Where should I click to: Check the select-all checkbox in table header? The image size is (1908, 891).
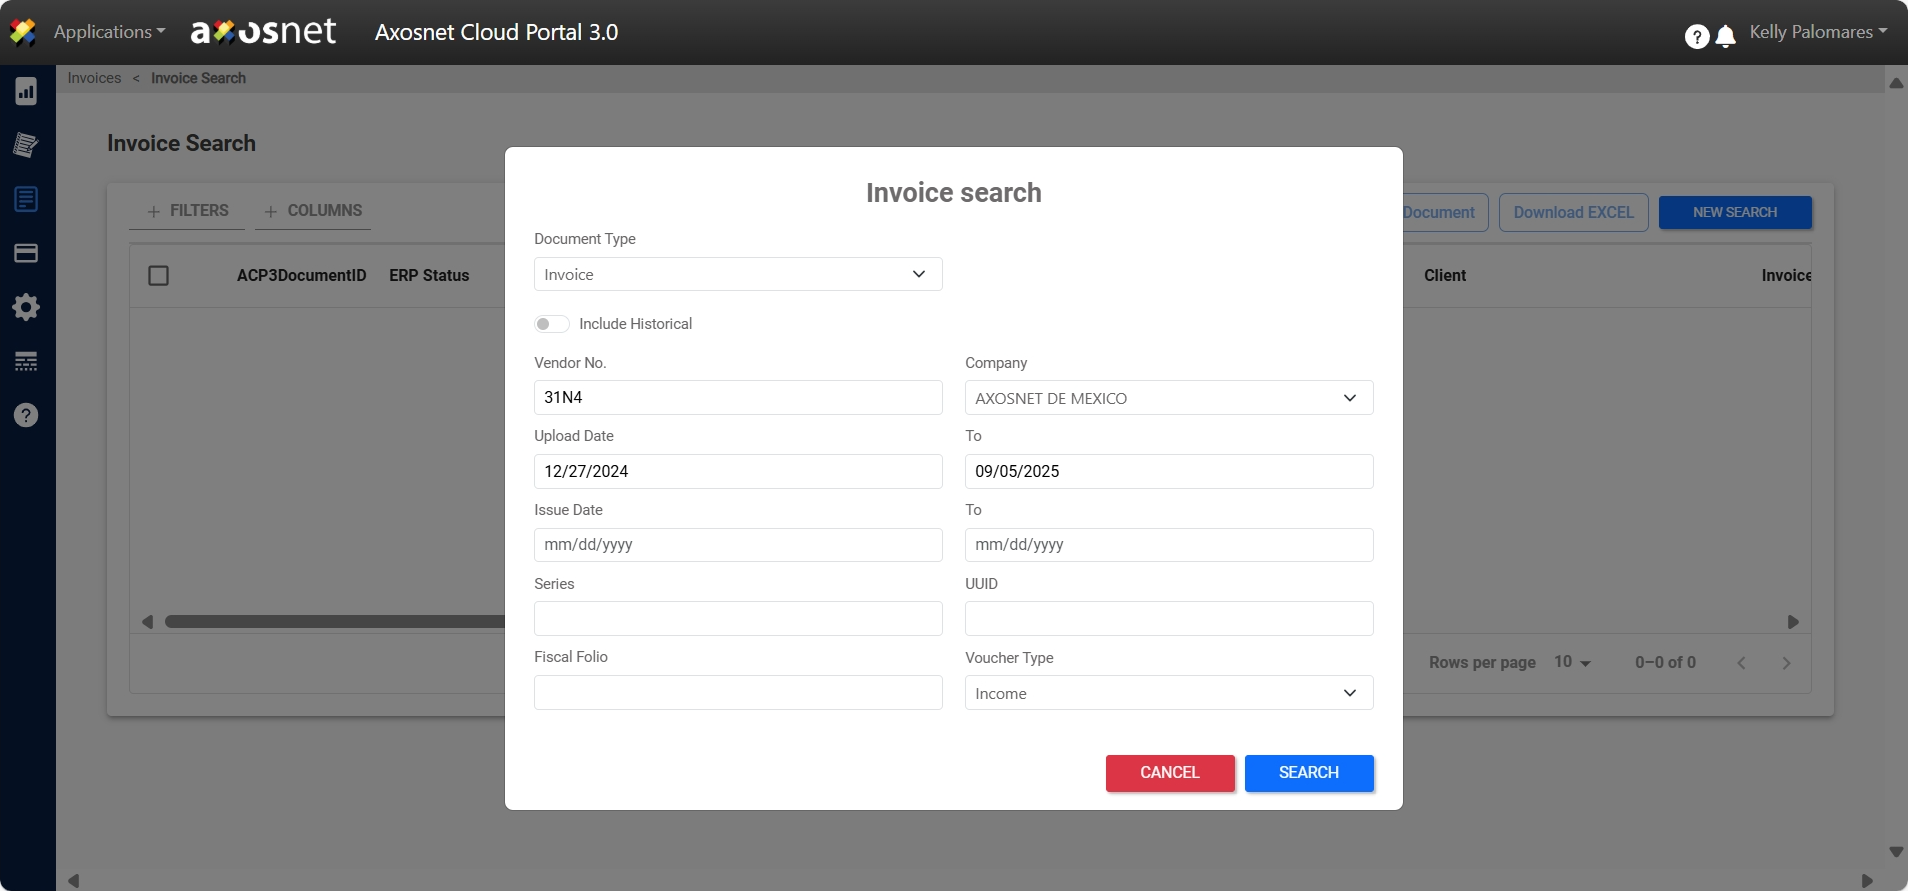point(158,275)
